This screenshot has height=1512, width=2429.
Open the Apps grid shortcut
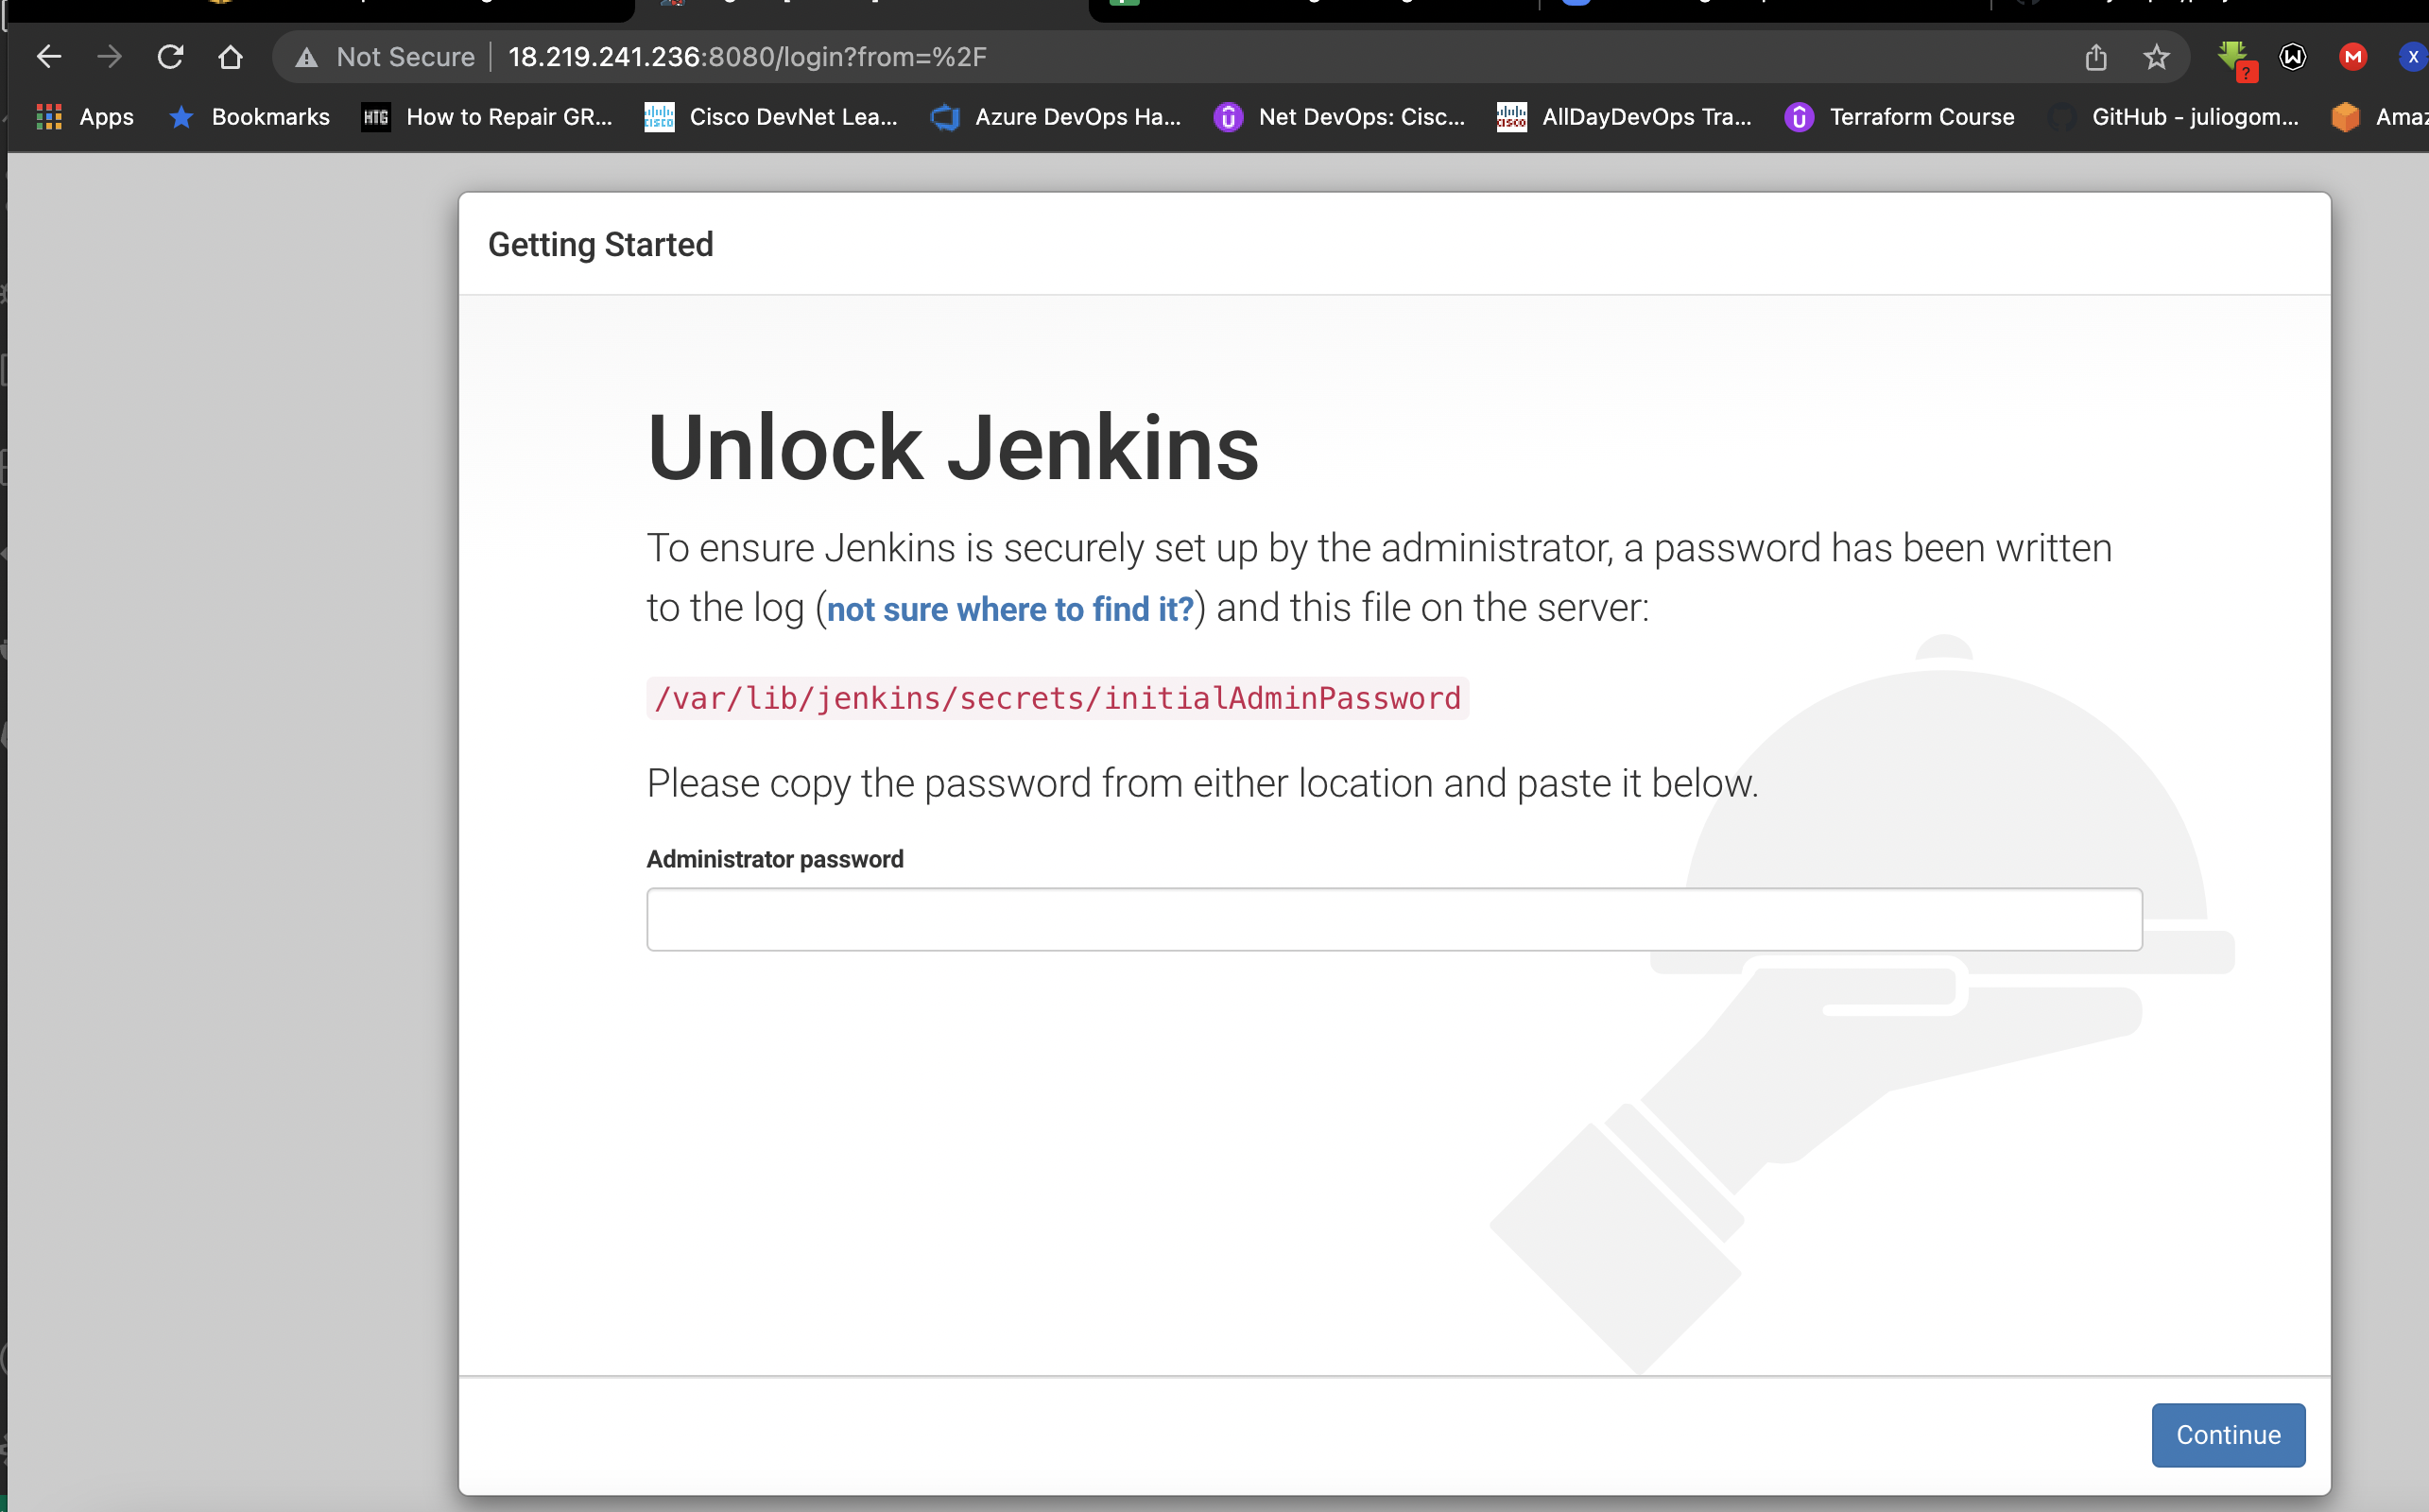tap(85, 117)
